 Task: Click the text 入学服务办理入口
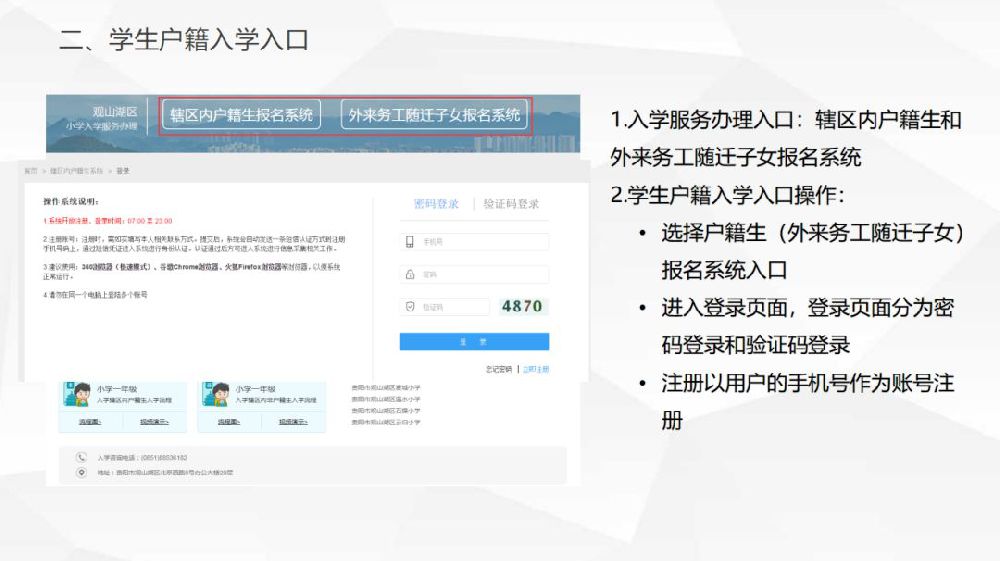point(710,120)
